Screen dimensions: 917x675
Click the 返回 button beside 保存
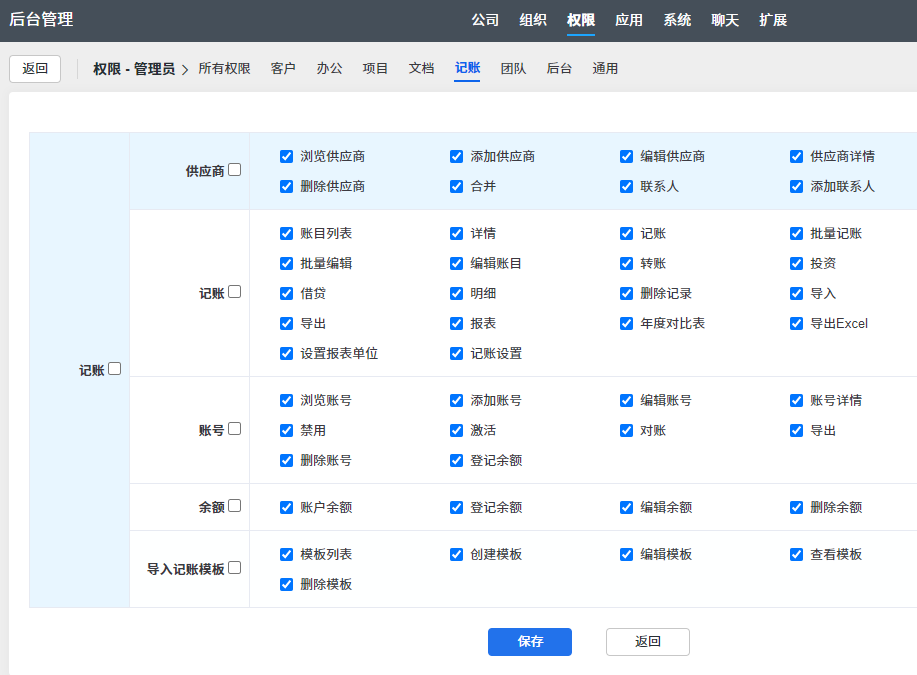click(x=647, y=642)
